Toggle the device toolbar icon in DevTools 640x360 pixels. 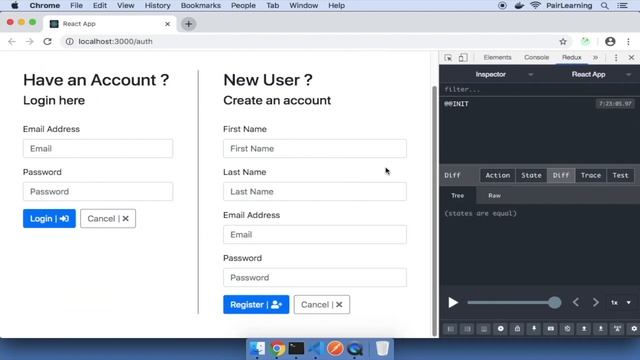pyautogui.click(x=463, y=58)
